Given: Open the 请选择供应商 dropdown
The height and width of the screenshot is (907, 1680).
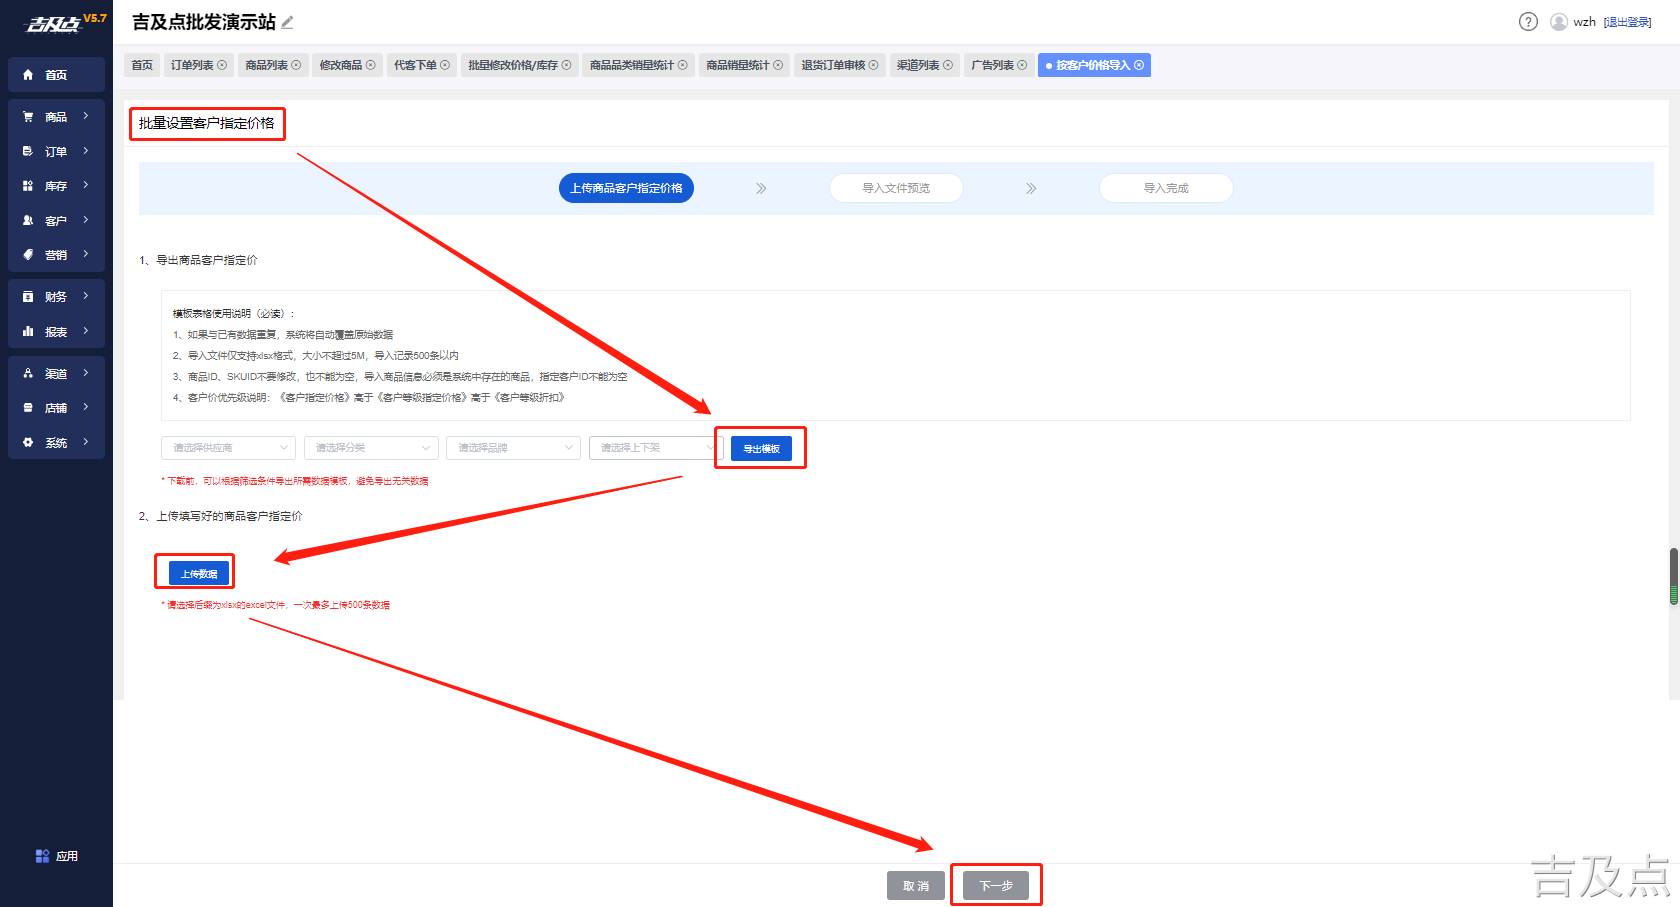Looking at the screenshot, I should click(x=228, y=448).
